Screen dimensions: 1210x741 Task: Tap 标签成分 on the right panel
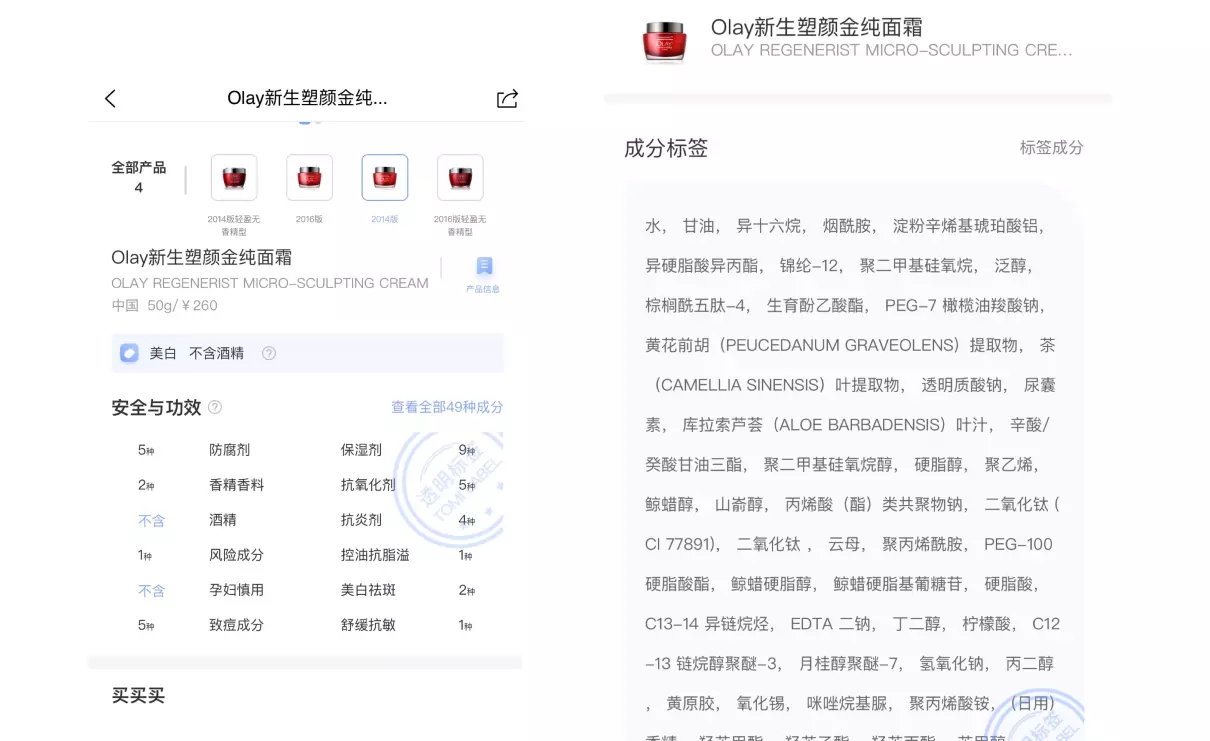pos(1051,147)
